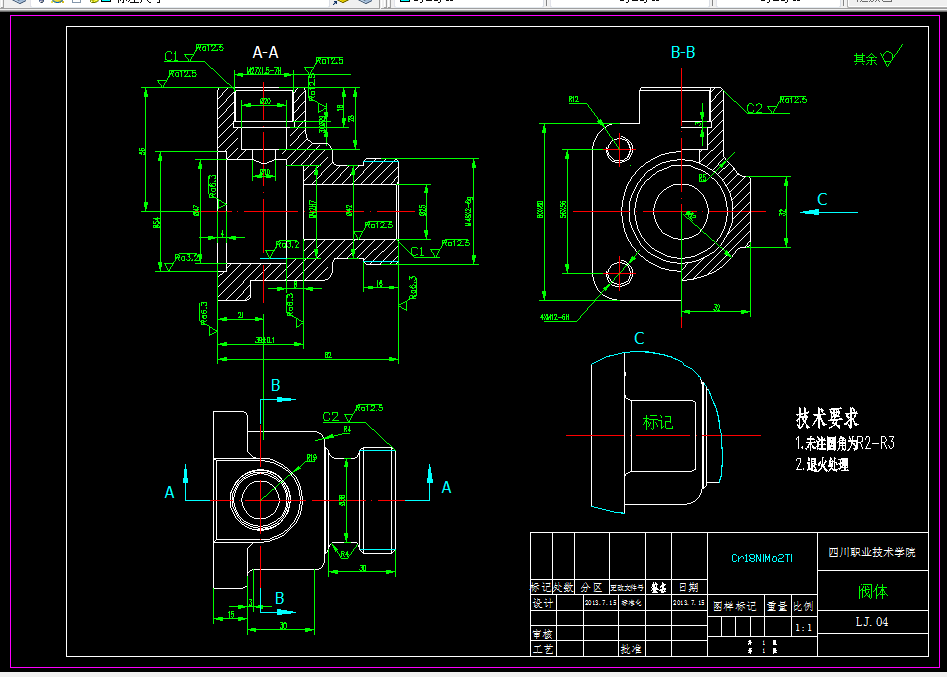Select the 审核 row label
This screenshot has width=947, height=677.
542,634
